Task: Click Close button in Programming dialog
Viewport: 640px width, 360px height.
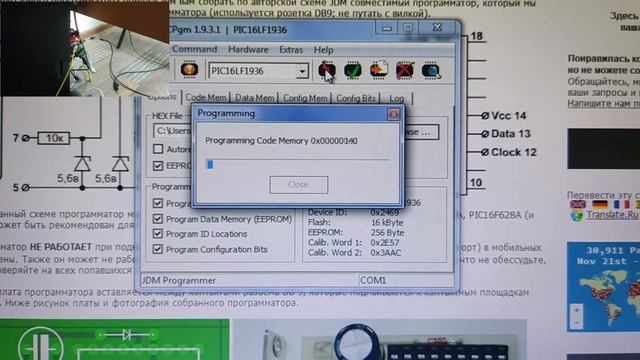Action: [298, 185]
